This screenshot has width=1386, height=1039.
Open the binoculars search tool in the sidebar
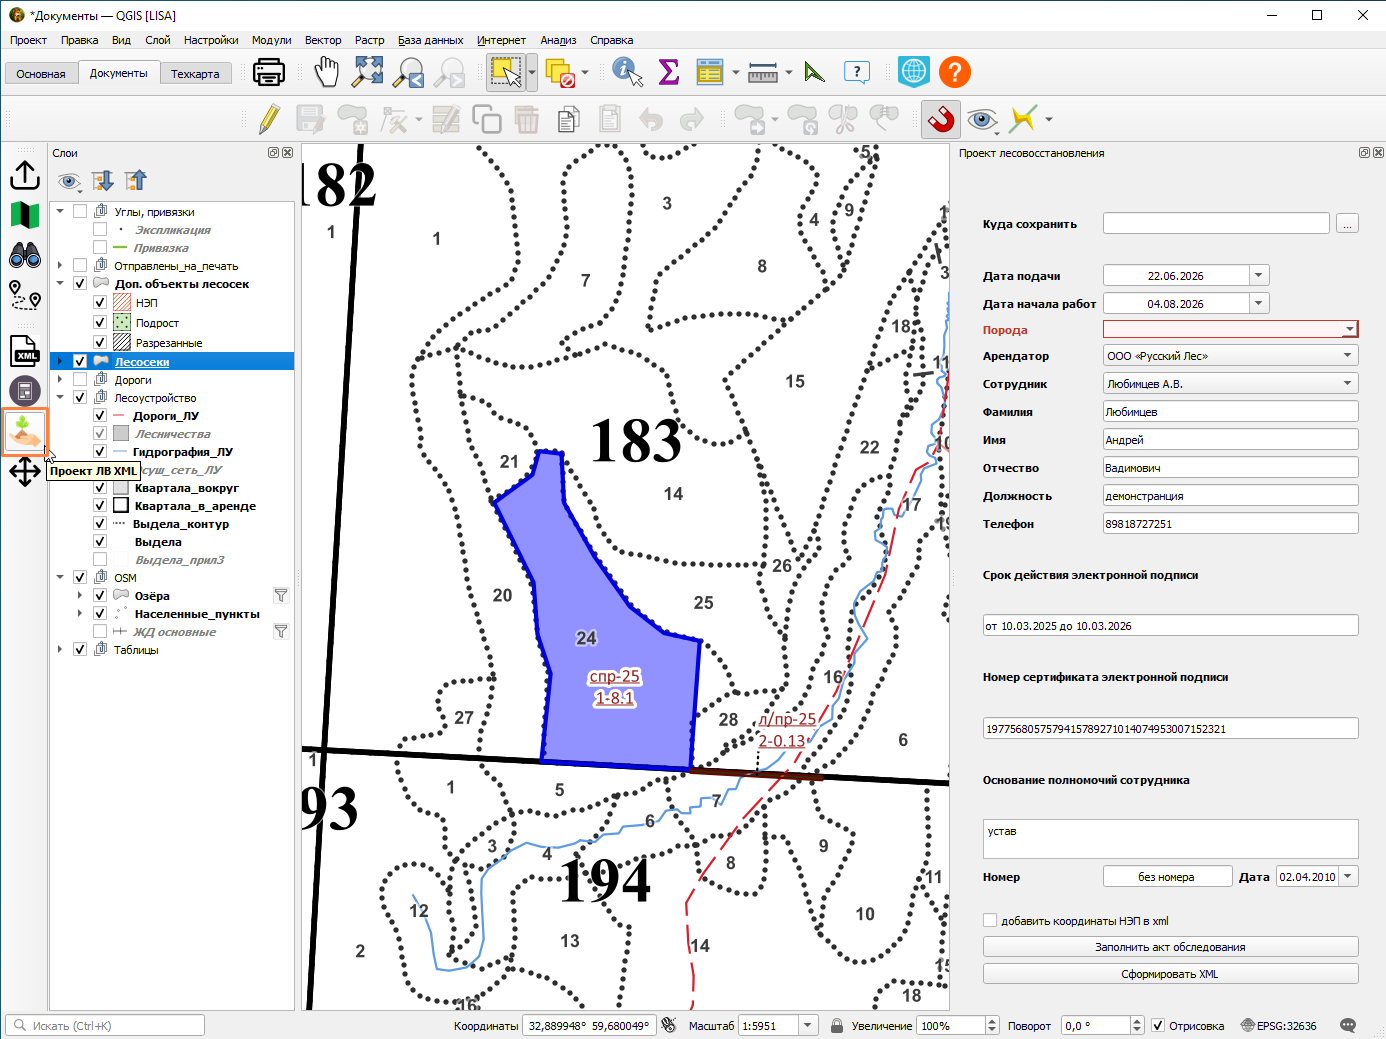pyautogui.click(x=25, y=255)
